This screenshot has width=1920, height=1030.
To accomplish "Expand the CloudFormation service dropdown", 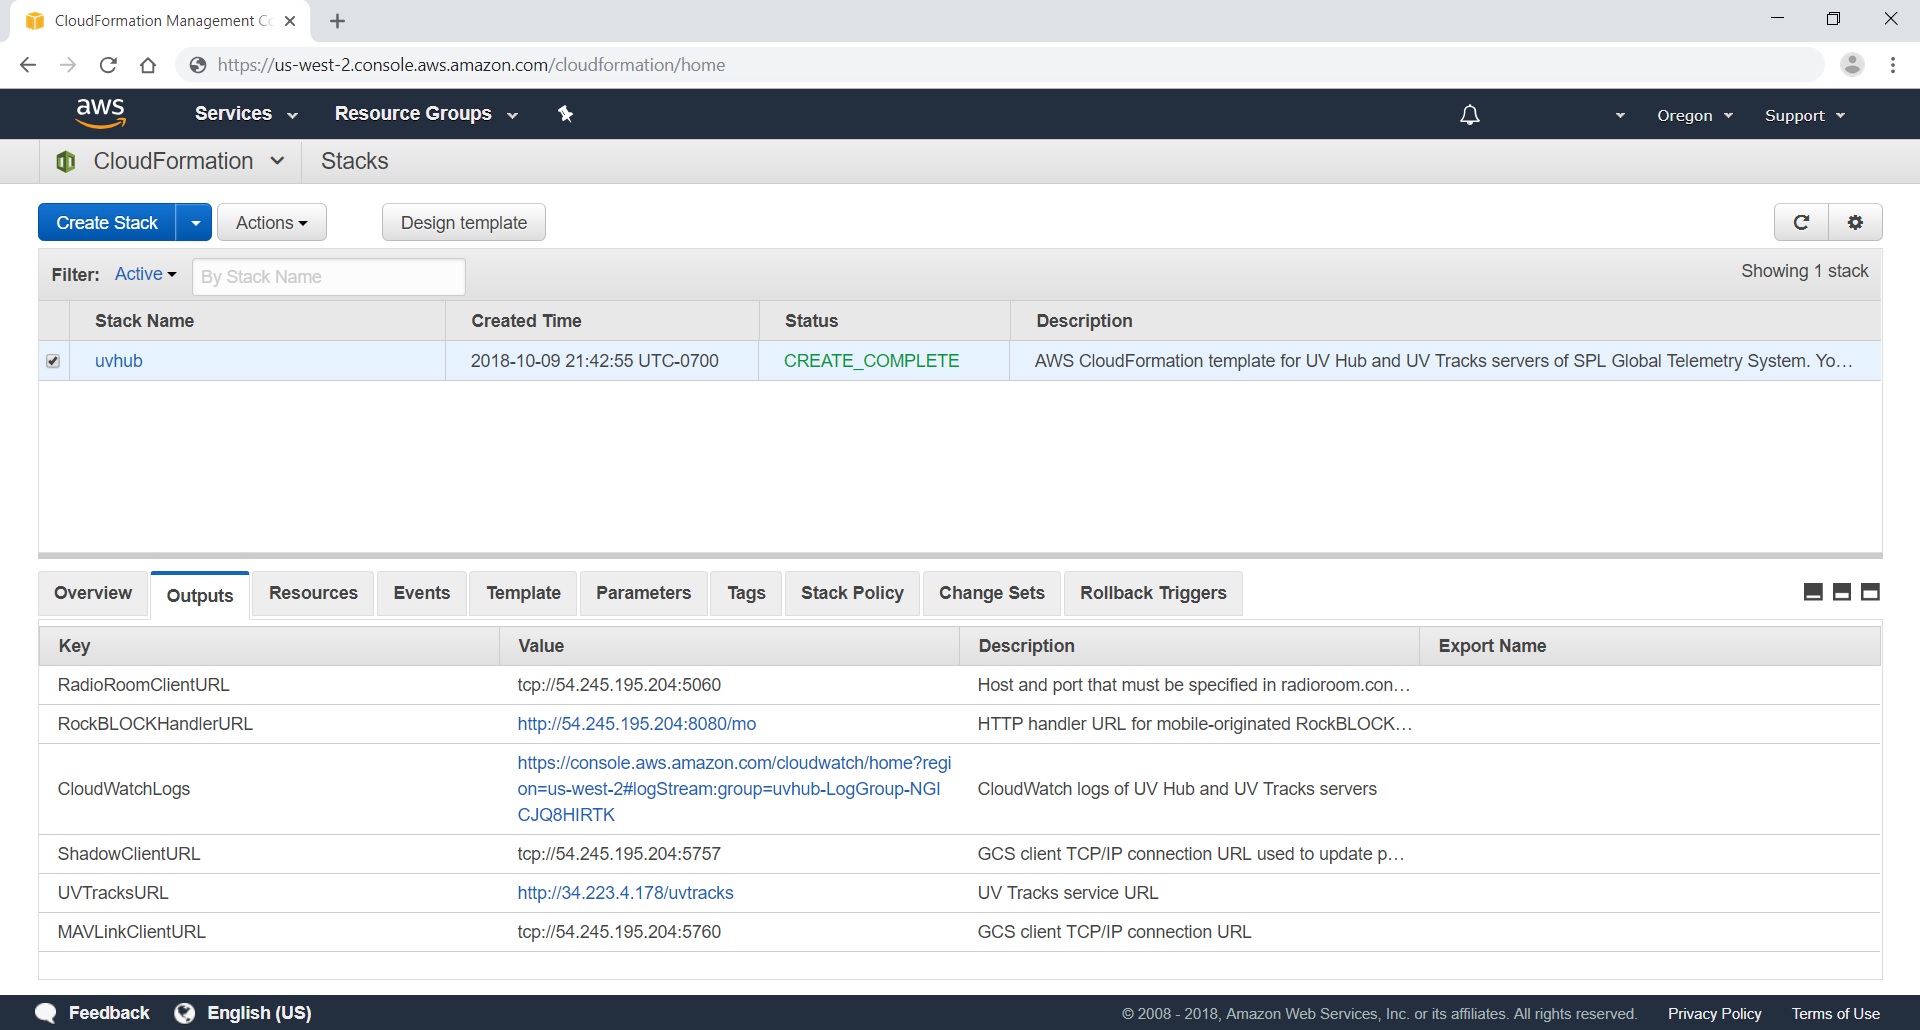I will point(278,161).
